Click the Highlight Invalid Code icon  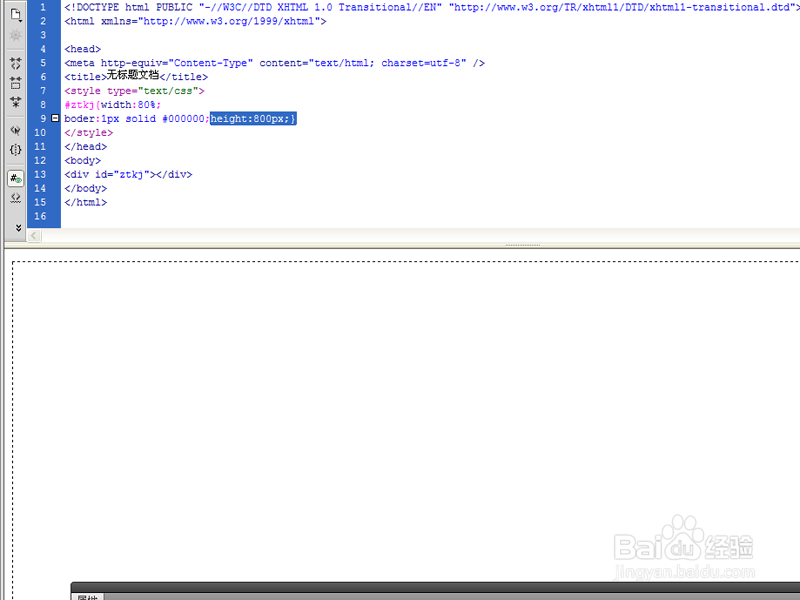point(16,198)
